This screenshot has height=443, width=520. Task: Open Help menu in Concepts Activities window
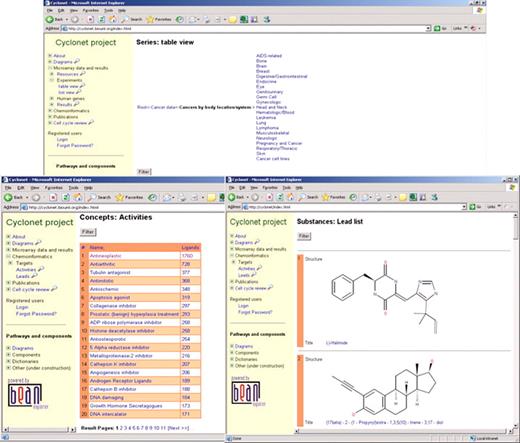(x=88, y=188)
